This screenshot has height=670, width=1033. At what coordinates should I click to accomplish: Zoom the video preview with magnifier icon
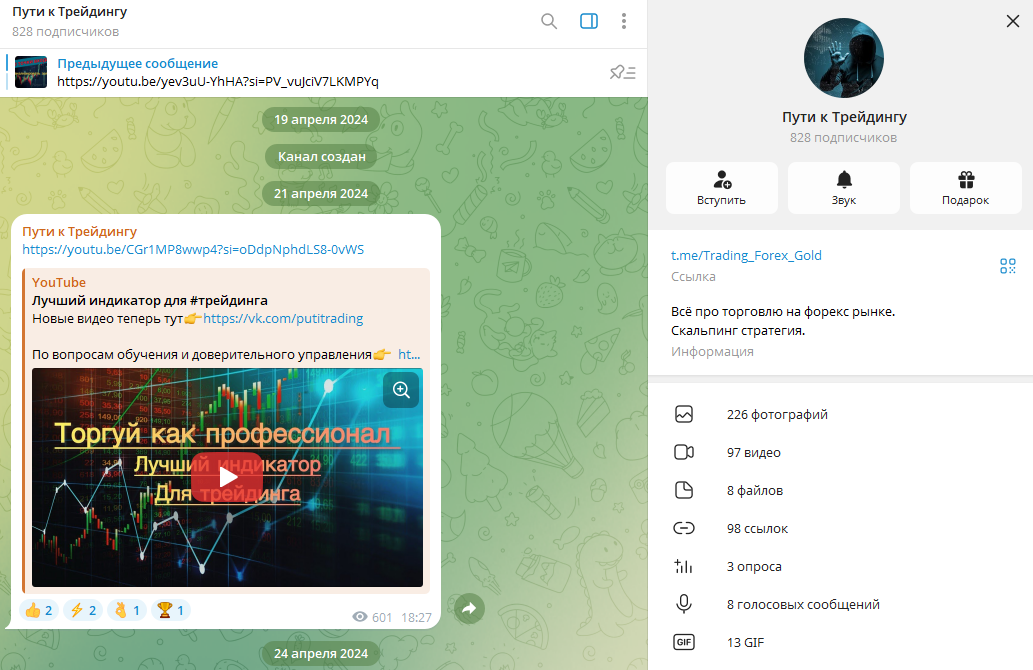[401, 390]
